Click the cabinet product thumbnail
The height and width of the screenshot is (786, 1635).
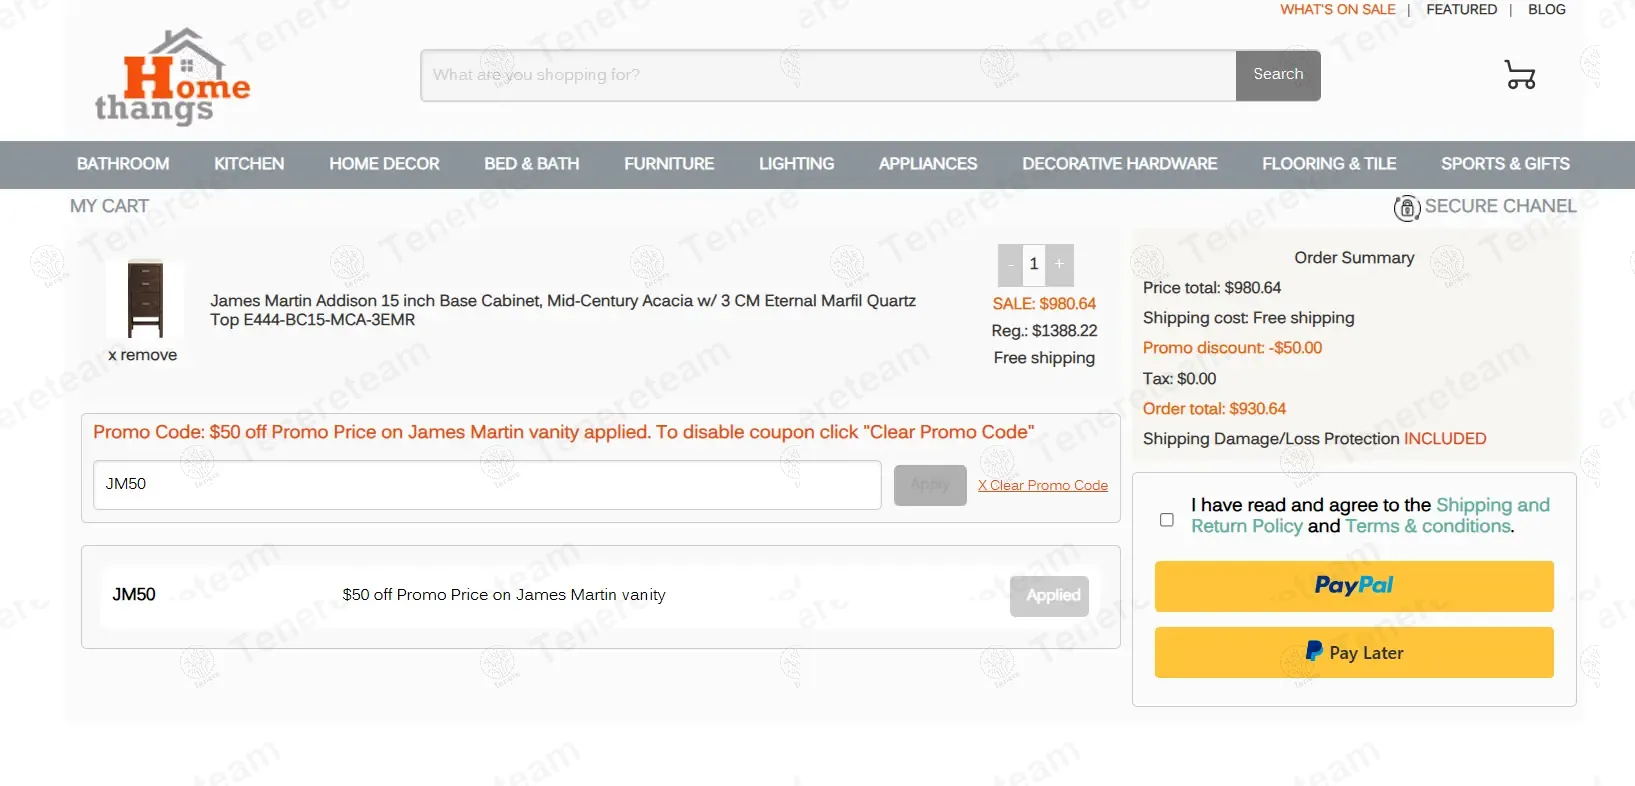[145, 298]
